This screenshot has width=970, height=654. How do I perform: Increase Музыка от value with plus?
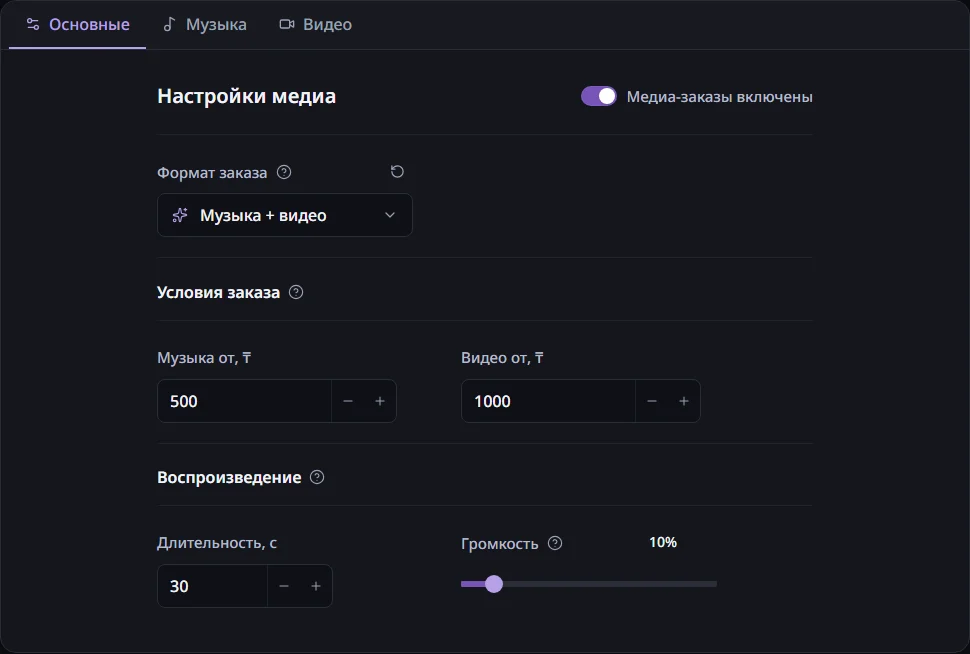click(380, 401)
